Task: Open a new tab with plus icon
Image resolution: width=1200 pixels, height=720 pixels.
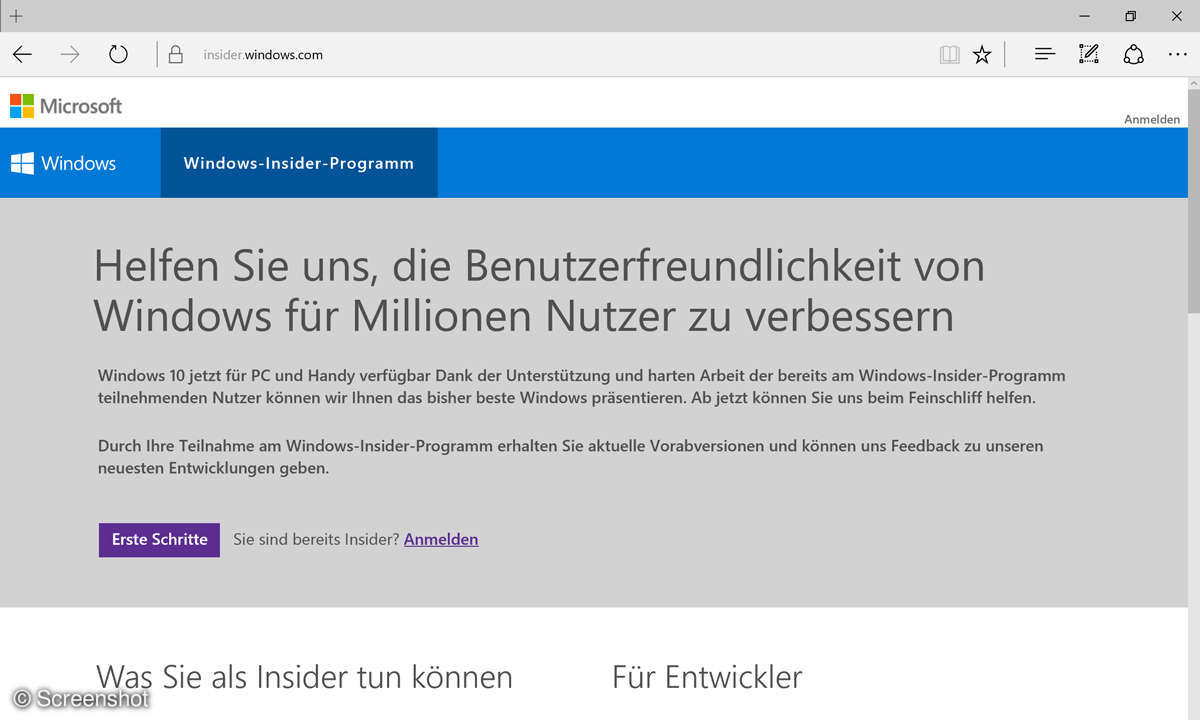Action: click(16, 16)
